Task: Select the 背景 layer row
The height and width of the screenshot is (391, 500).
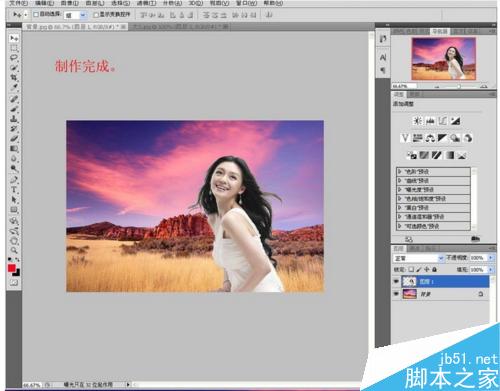Action: click(441, 294)
